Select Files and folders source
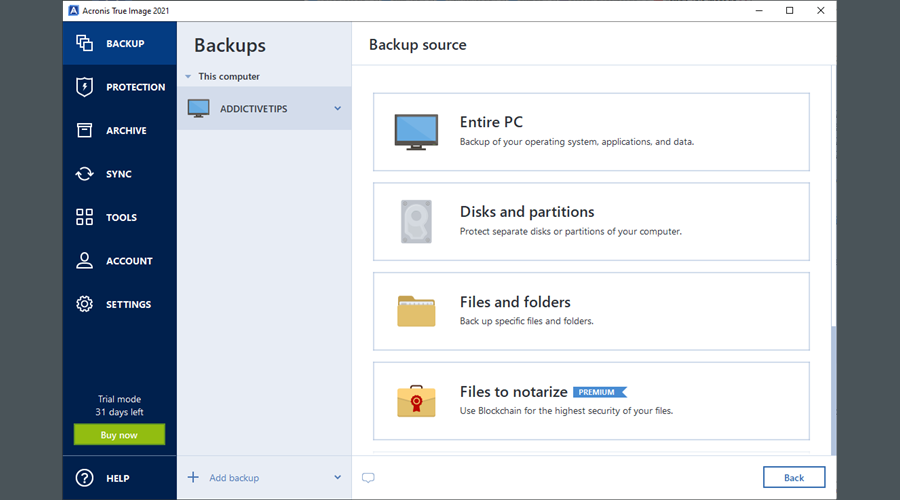900x500 pixels. [591, 311]
